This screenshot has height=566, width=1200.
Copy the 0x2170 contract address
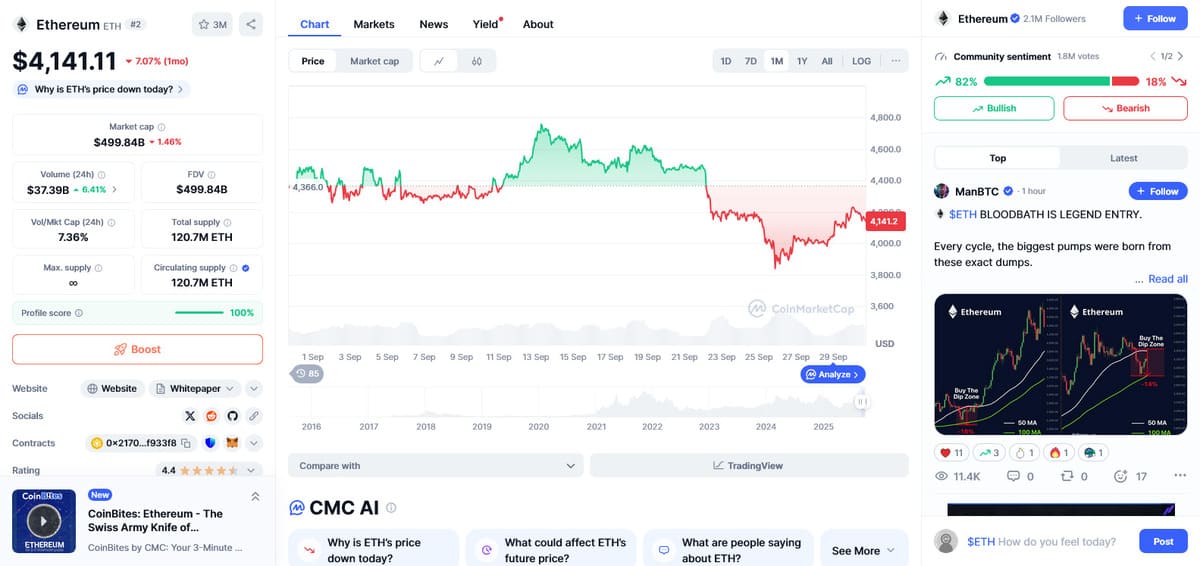coord(186,443)
